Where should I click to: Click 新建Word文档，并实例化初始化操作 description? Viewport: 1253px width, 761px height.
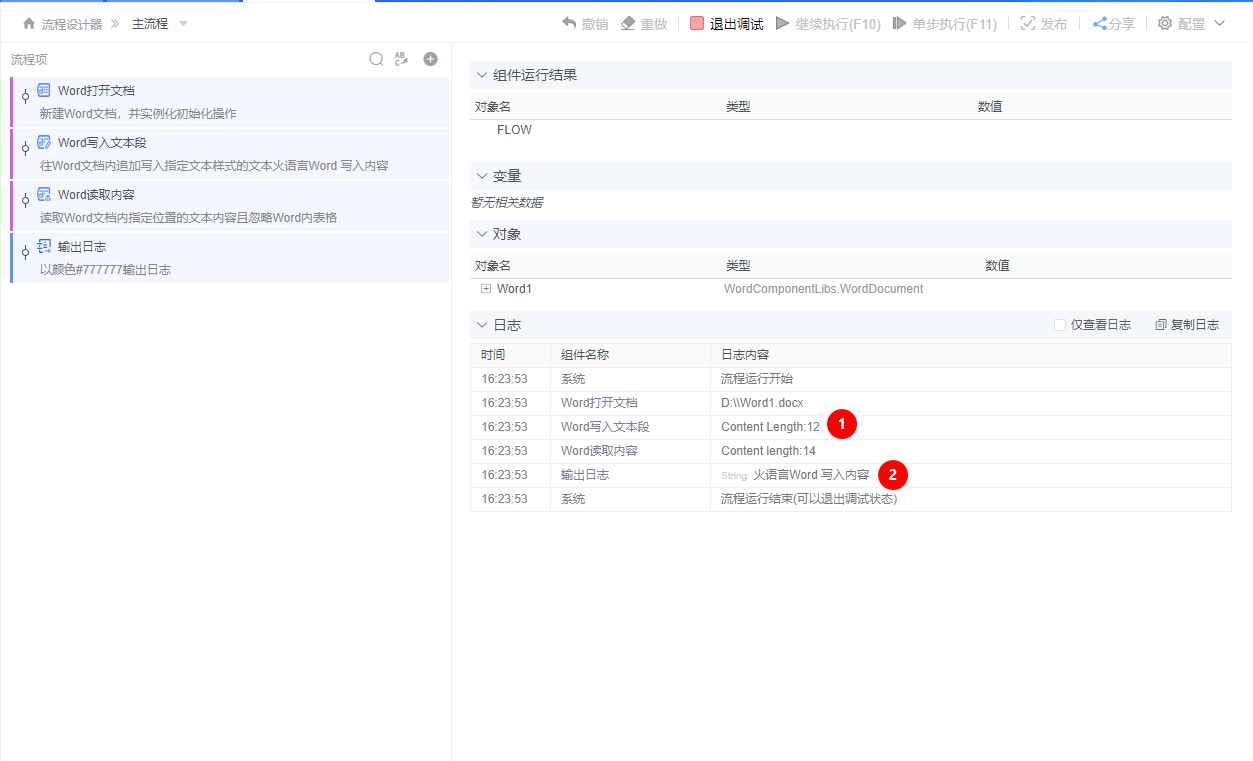138,114
